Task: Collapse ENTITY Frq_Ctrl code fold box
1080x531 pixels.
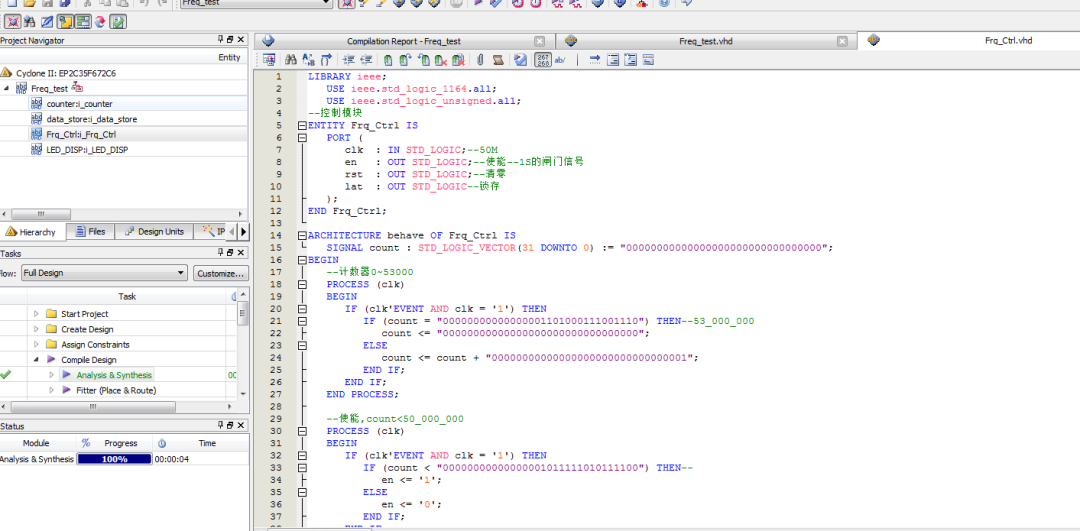Action: pyautogui.click(x=302, y=126)
